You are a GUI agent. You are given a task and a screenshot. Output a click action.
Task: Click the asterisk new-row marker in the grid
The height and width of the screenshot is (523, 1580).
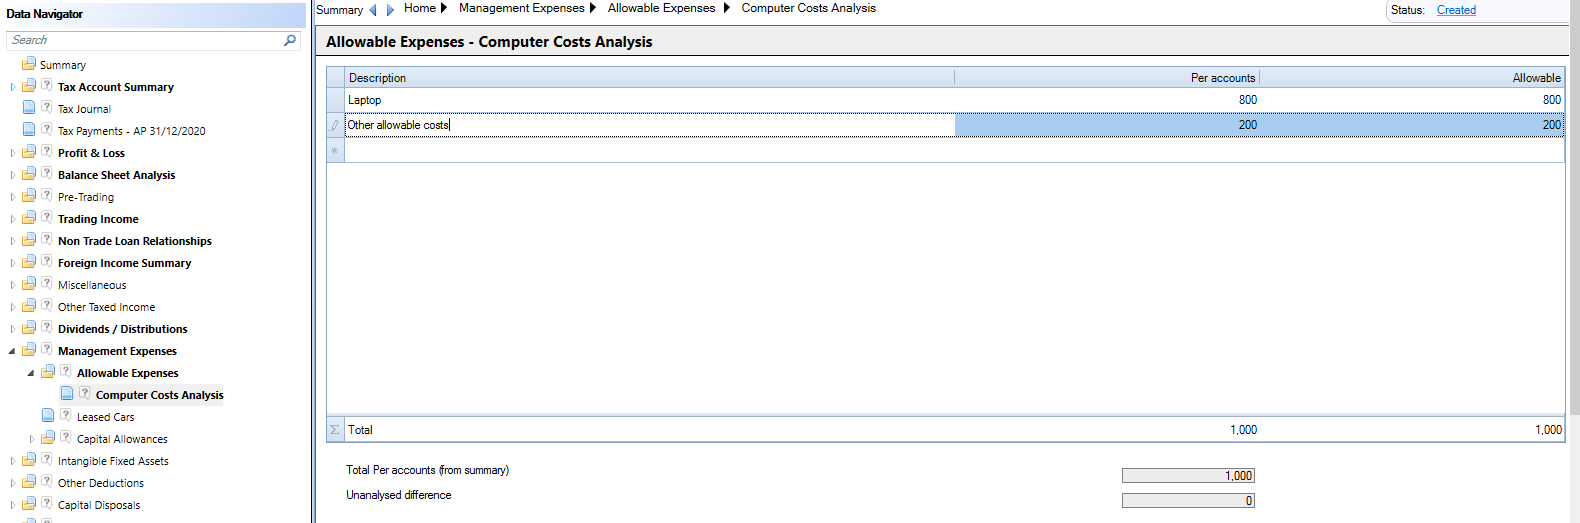coord(335,151)
